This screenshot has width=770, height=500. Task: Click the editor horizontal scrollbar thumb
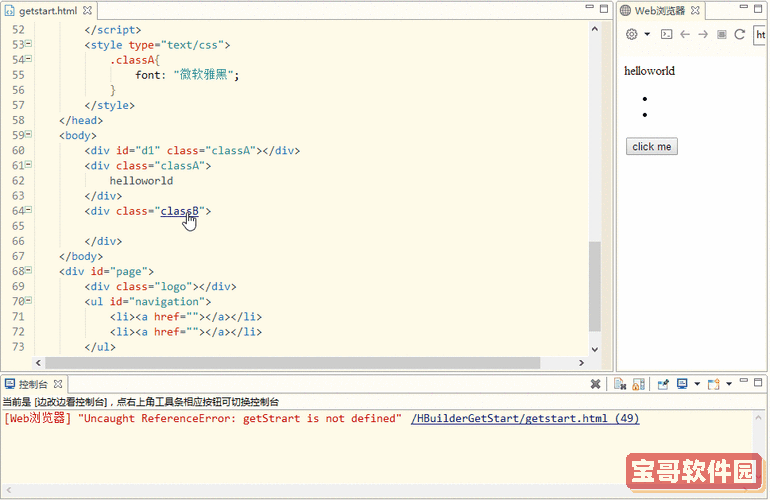pyautogui.click(x=293, y=363)
